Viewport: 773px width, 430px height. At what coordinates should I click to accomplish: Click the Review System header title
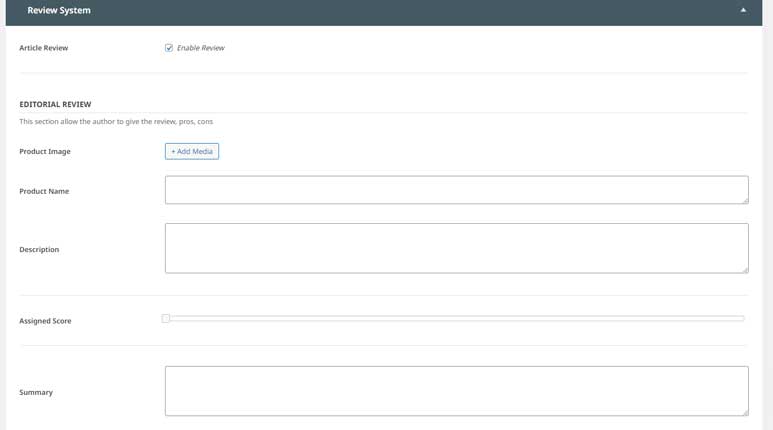pos(59,10)
